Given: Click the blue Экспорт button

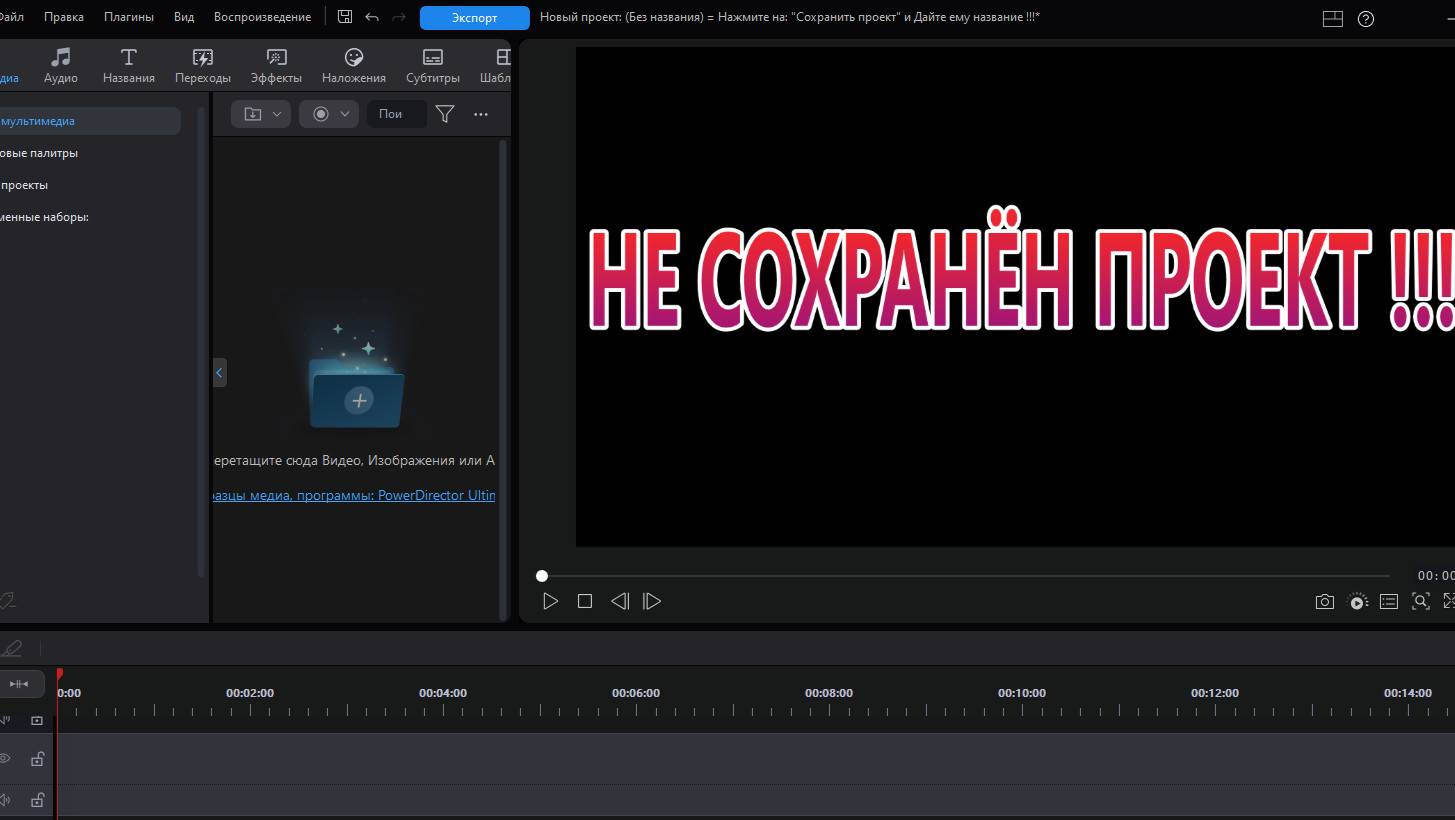Looking at the screenshot, I should pos(474,18).
